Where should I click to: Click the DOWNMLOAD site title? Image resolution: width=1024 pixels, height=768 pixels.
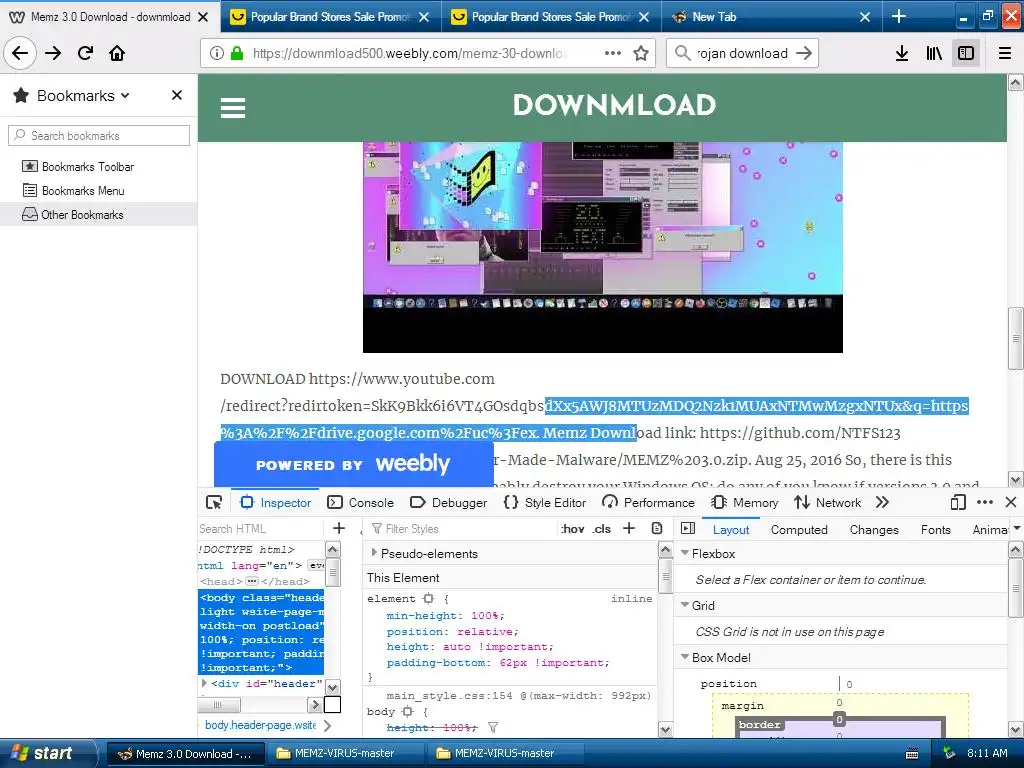[x=614, y=105]
